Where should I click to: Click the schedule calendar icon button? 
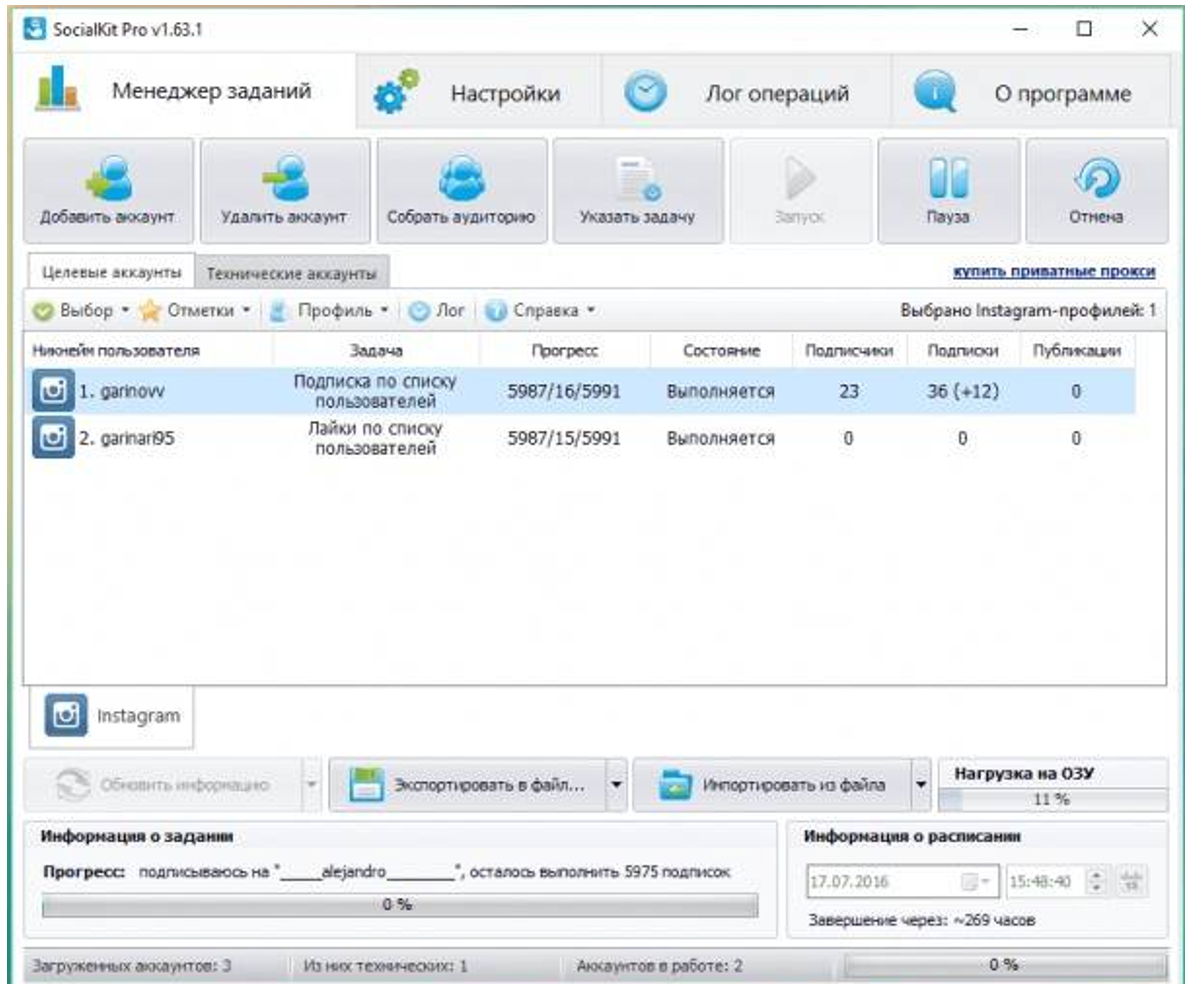point(1131,881)
